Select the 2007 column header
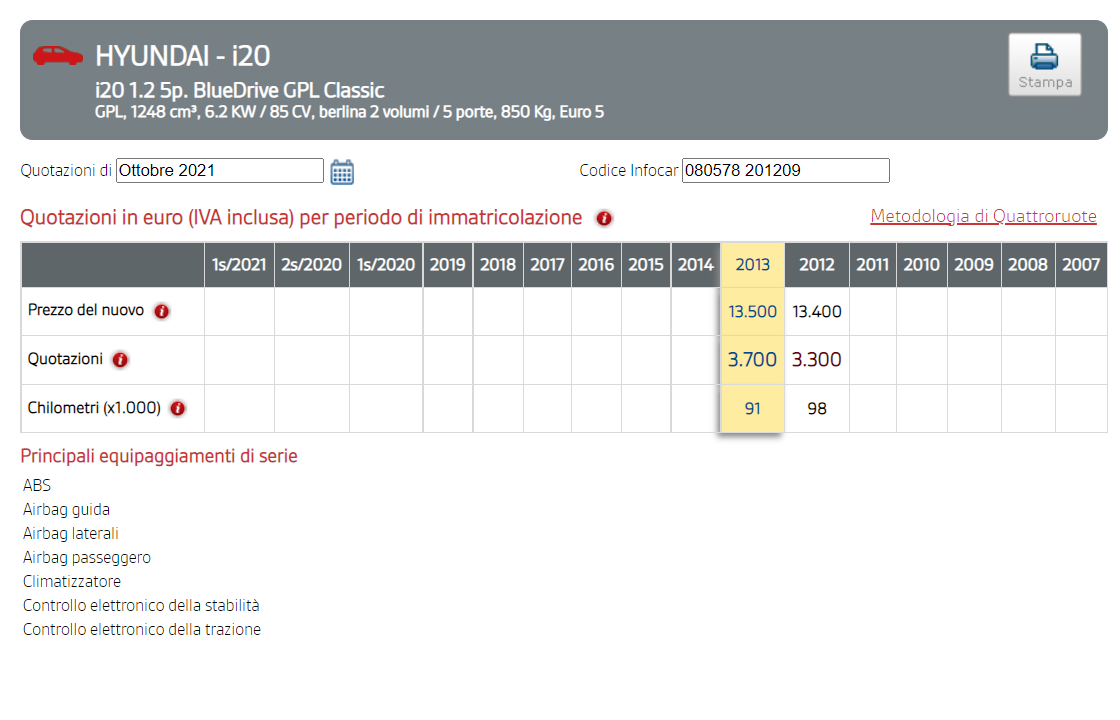 pyautogui.click(x=1081, y=265)
